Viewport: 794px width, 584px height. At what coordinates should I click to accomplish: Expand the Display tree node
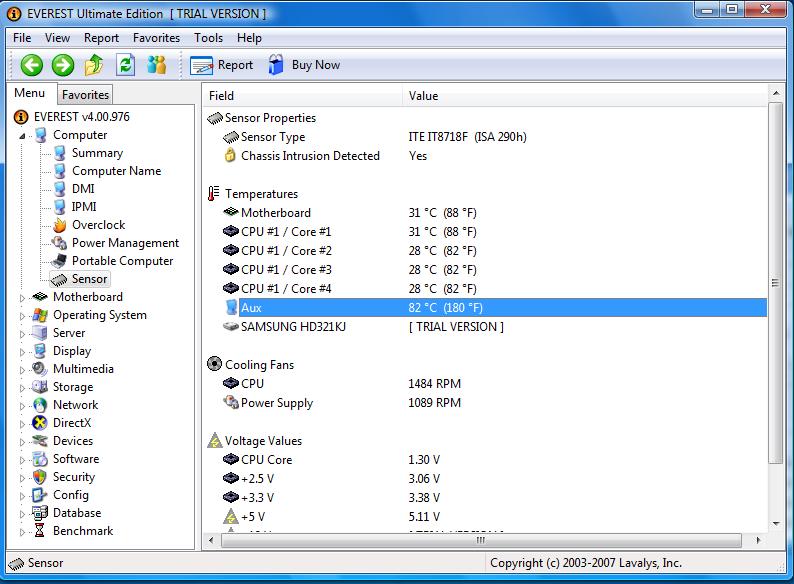(x=22, y=352)
